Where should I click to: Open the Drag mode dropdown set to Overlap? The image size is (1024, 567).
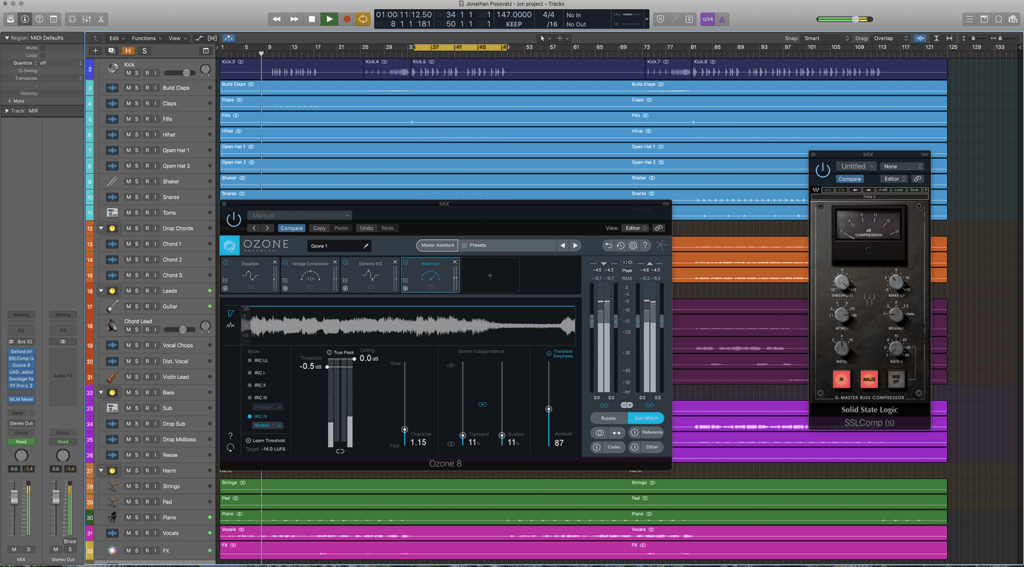tap(891, 39)
